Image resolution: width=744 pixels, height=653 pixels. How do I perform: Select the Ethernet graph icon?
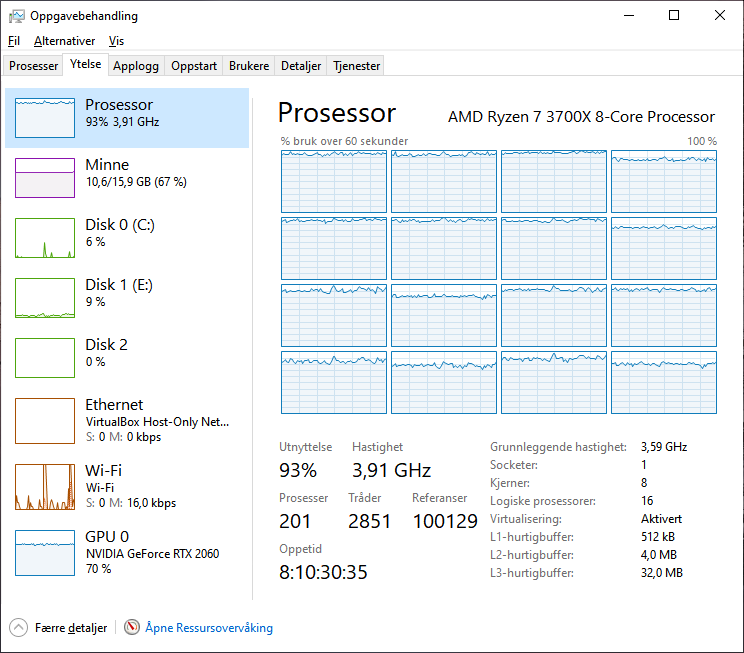point(45,418)
